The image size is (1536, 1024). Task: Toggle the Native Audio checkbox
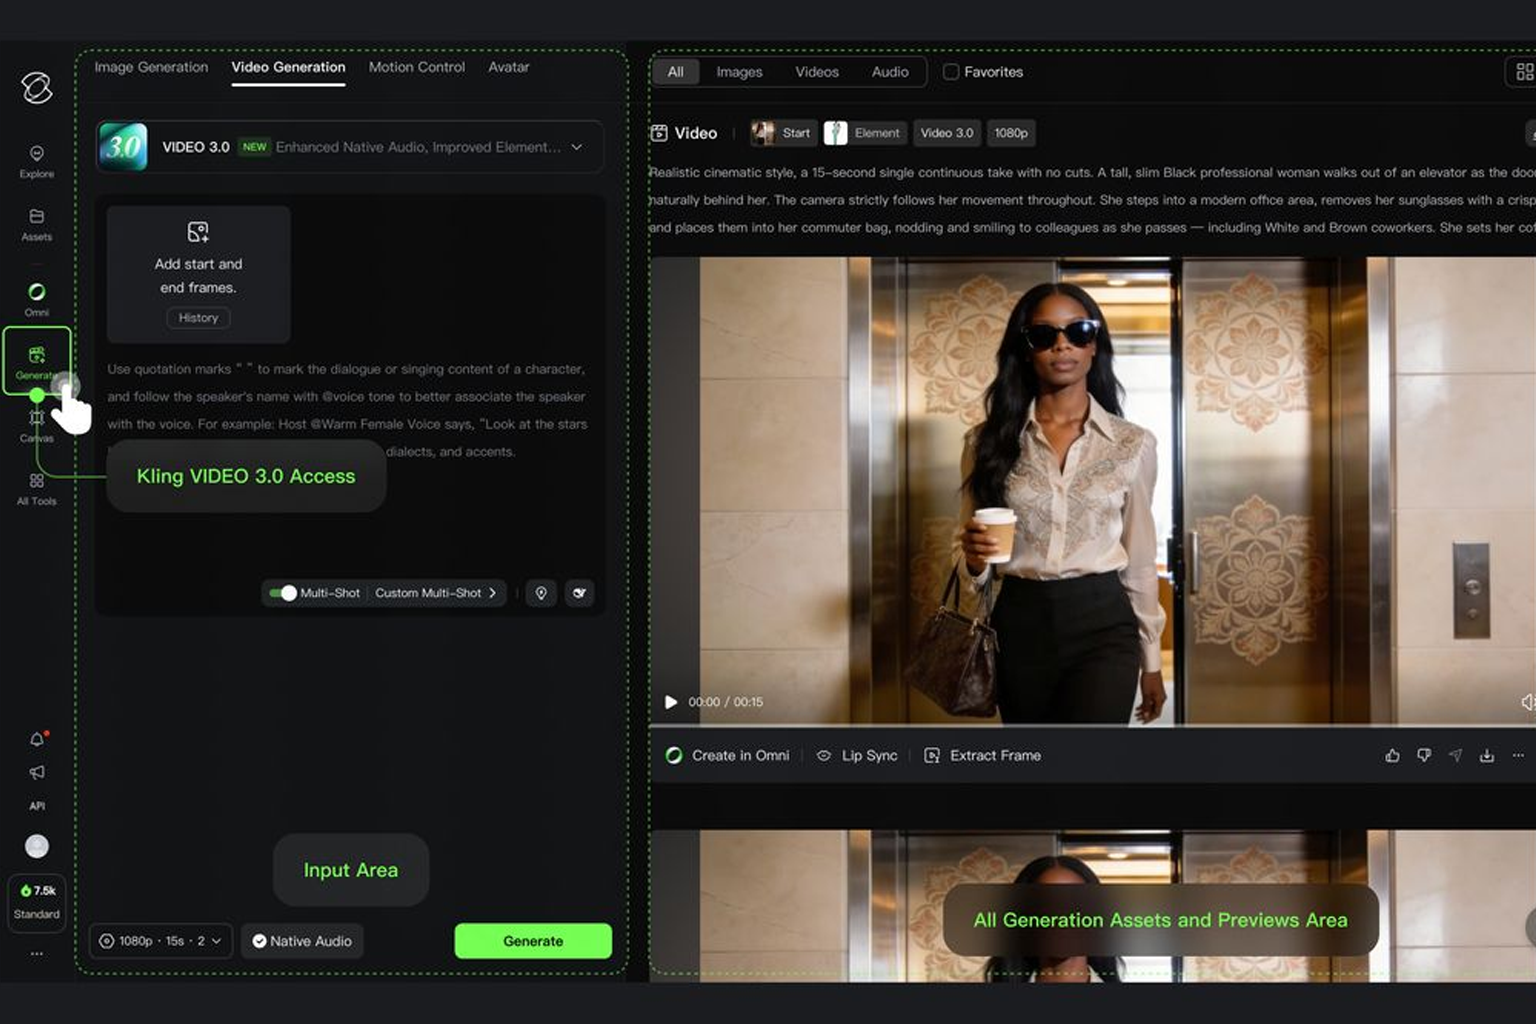click(259, 941)
